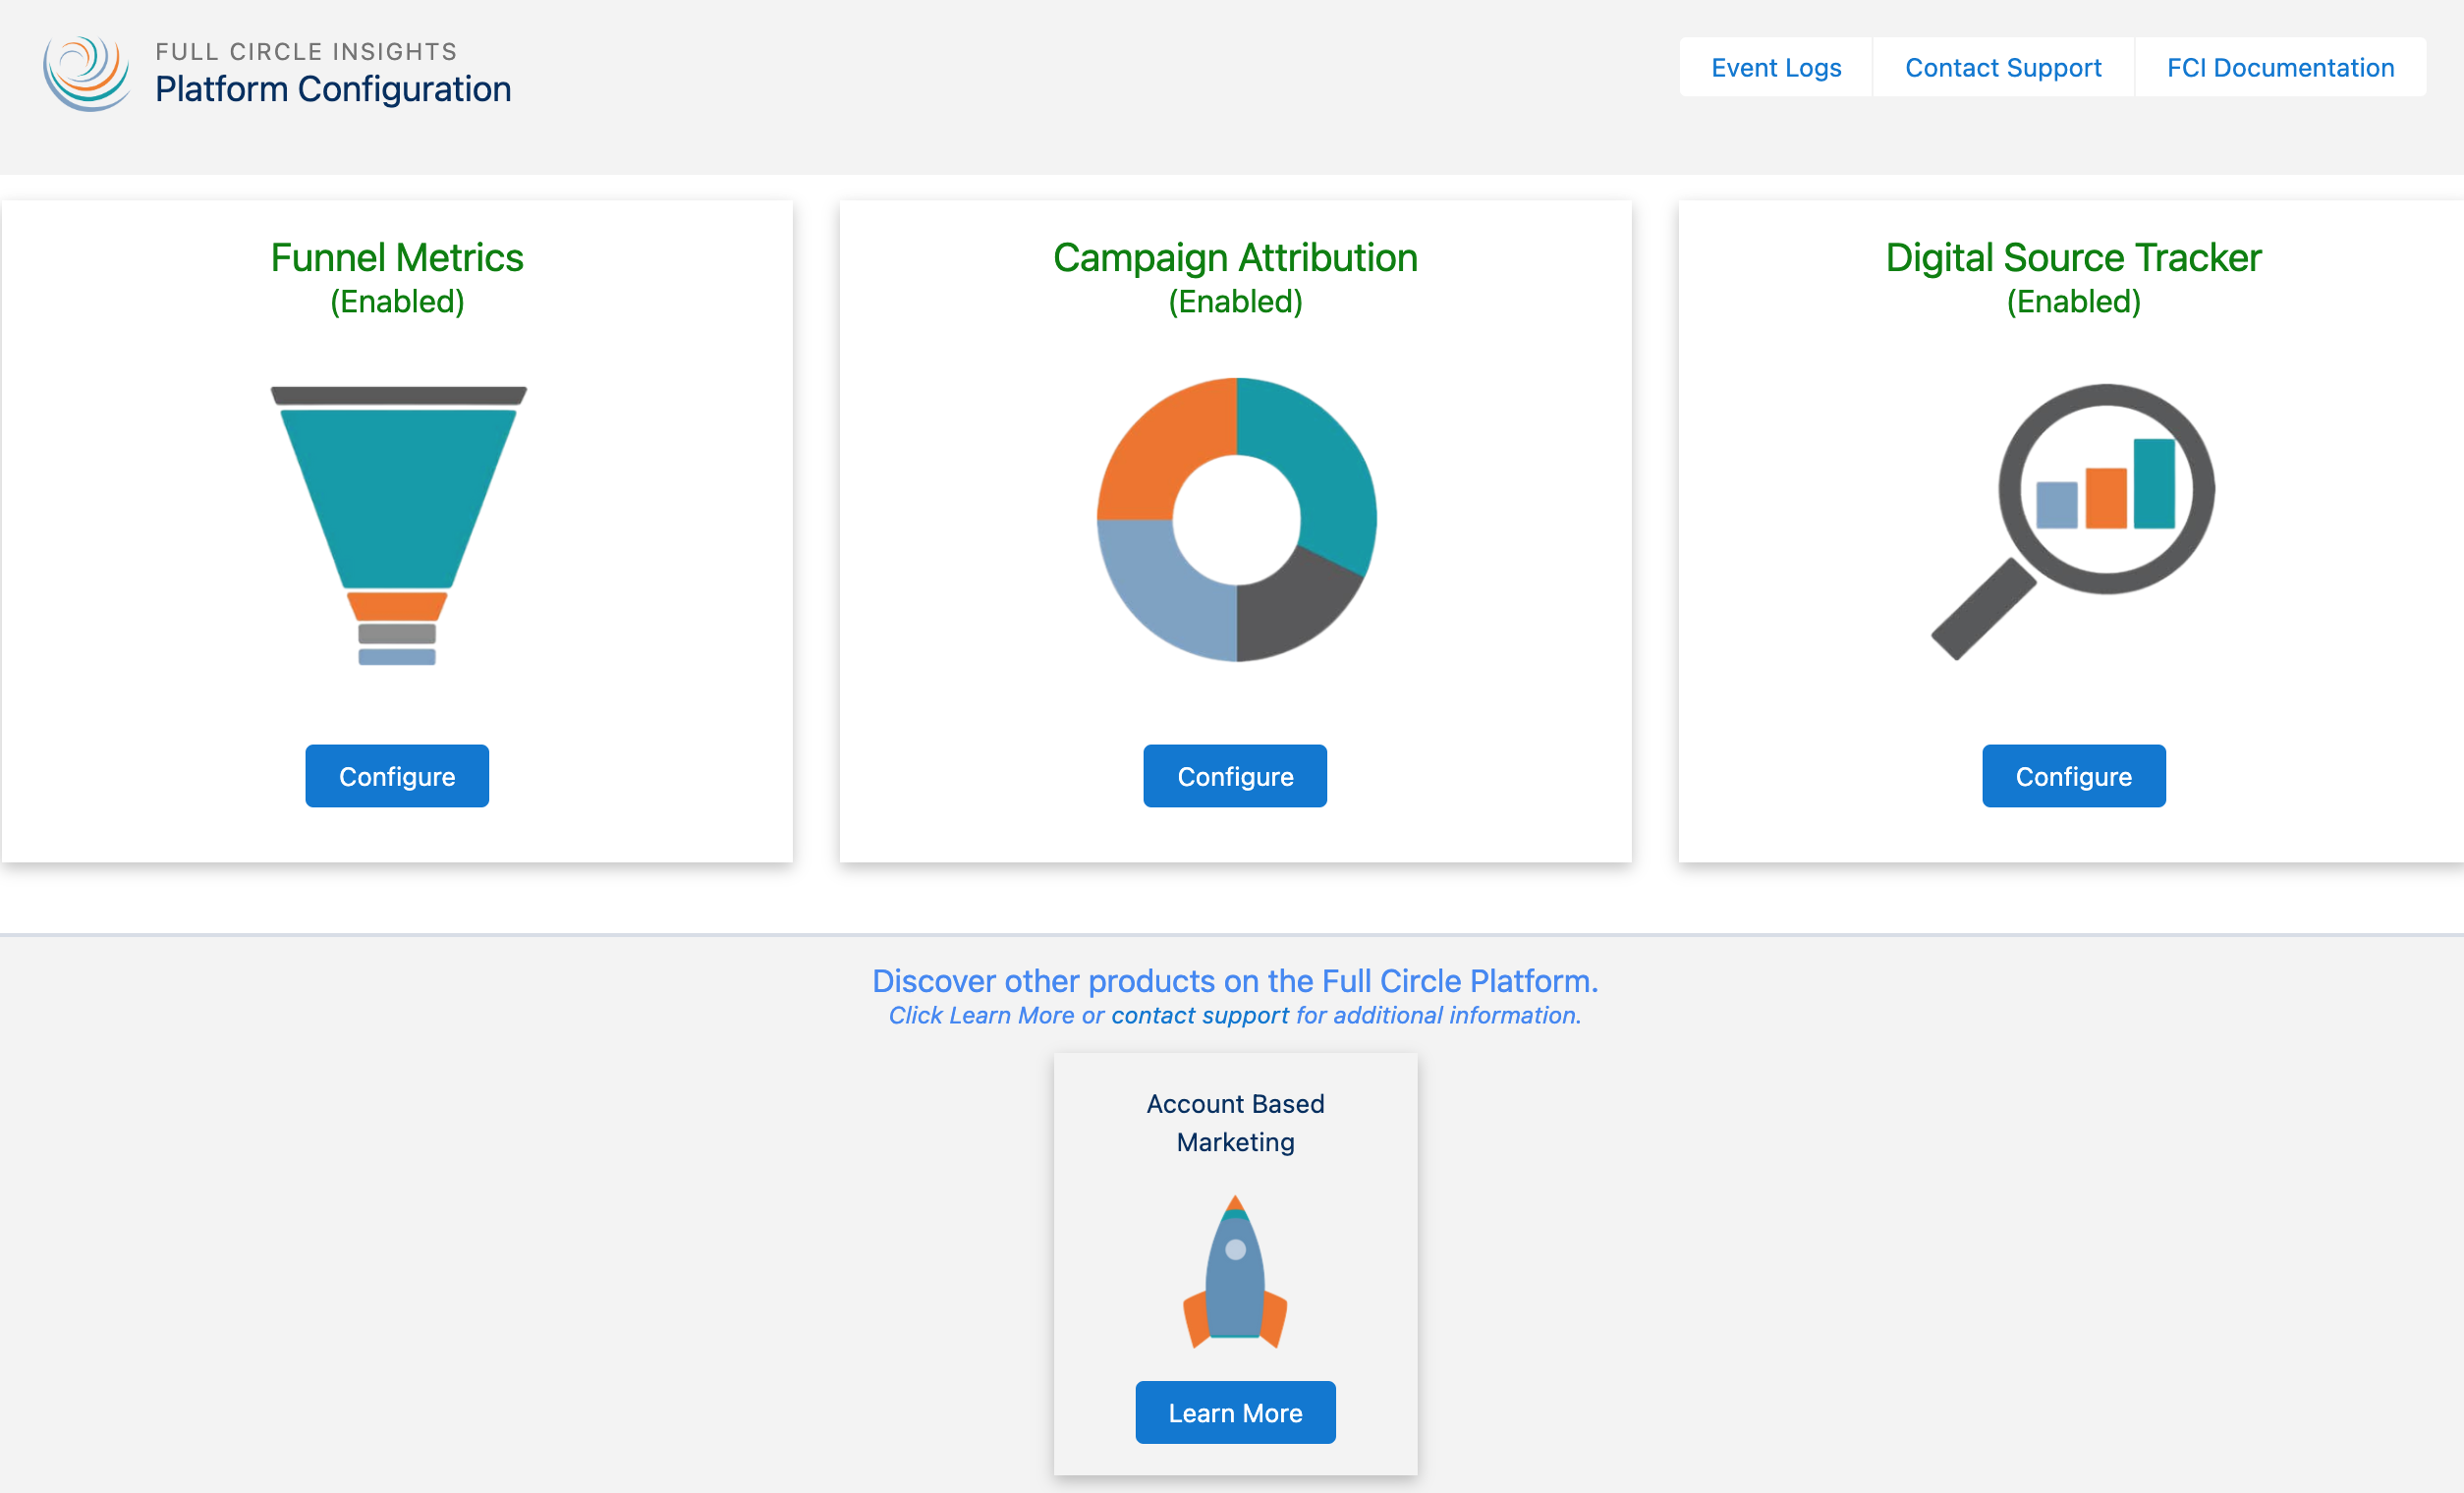Learn more about Account Based Marketing
This screenshot has width=2464, height=1493.
click(1235, 1412)
